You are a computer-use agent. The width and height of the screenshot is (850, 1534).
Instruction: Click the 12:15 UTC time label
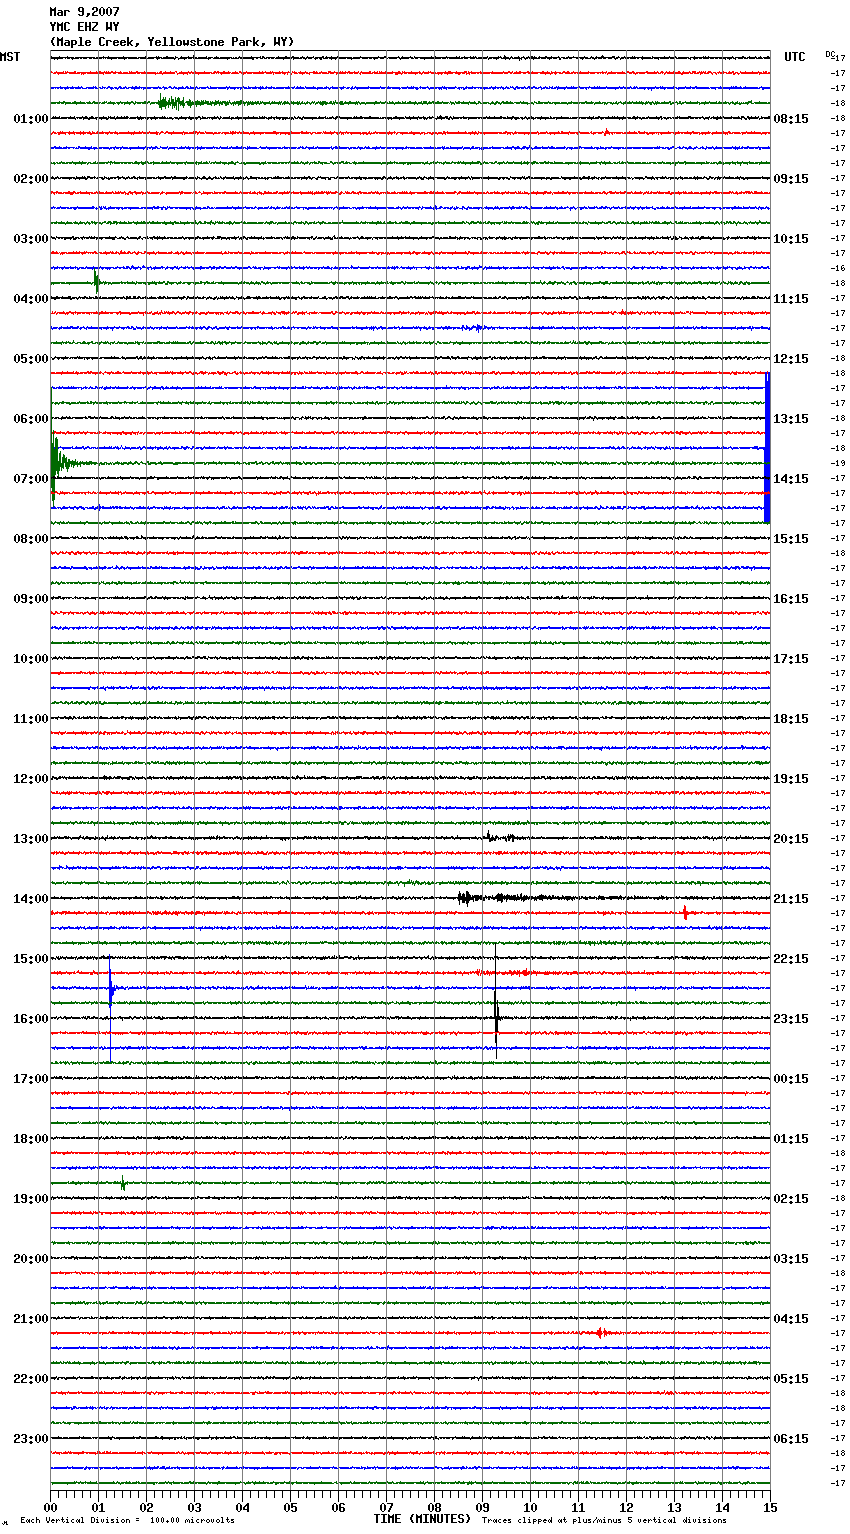tap(791, 359)
